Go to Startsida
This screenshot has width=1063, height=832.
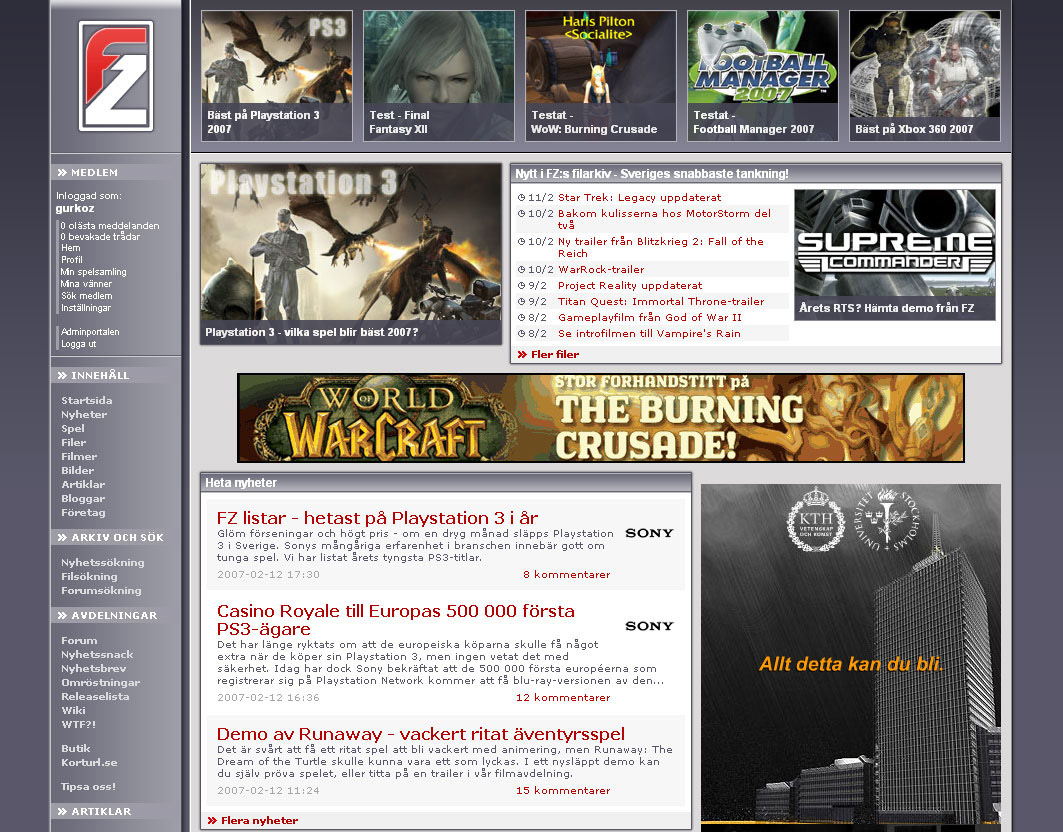[x=87, y=401]
